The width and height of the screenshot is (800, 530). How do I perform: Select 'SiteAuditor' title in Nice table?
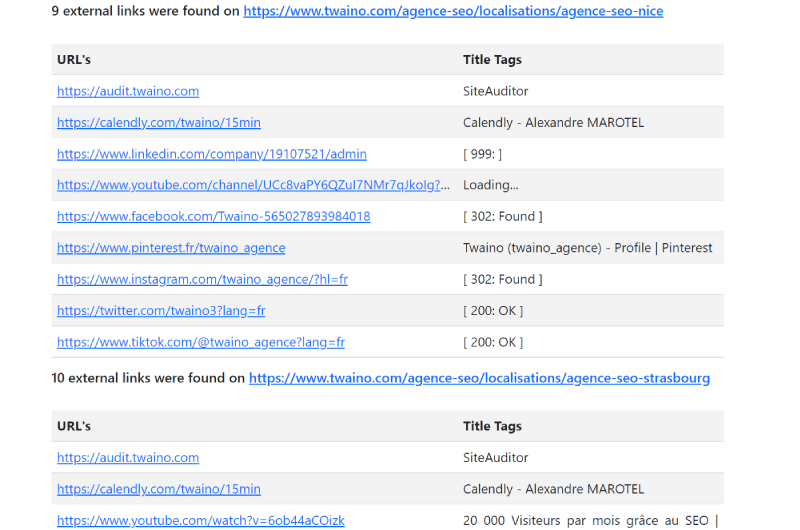[495, 91]
